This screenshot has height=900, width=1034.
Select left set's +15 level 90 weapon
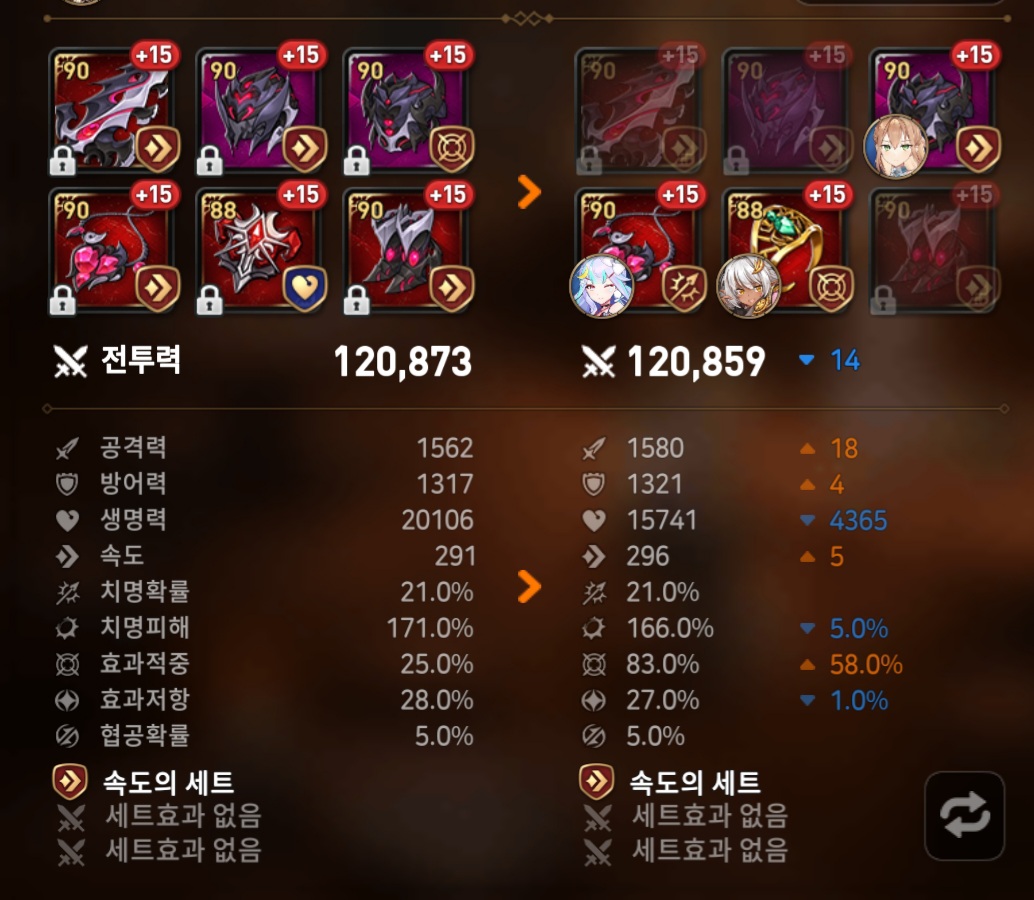114,110
